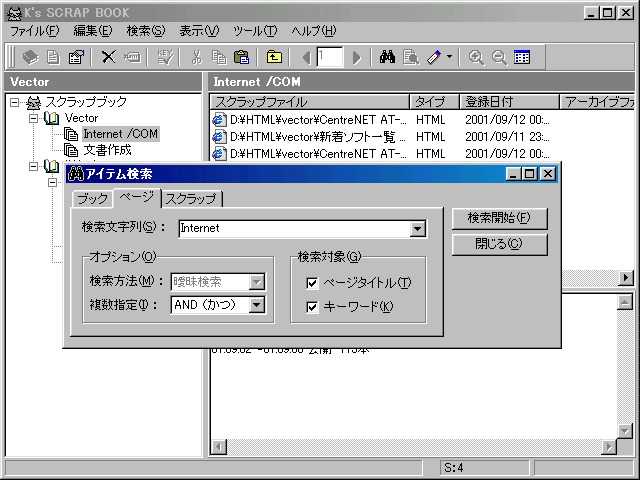
Task: Click the binoculars search toolbar icon
Action: tap(388, 57)
